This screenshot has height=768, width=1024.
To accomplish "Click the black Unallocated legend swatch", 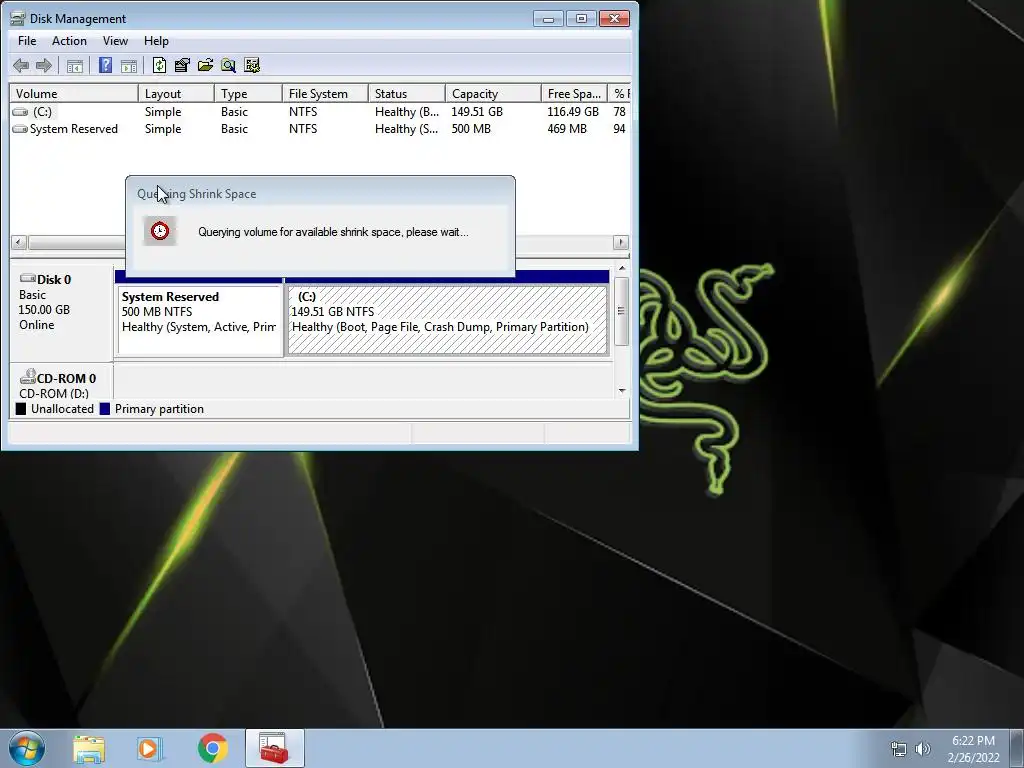I will [x=21, y=409].
